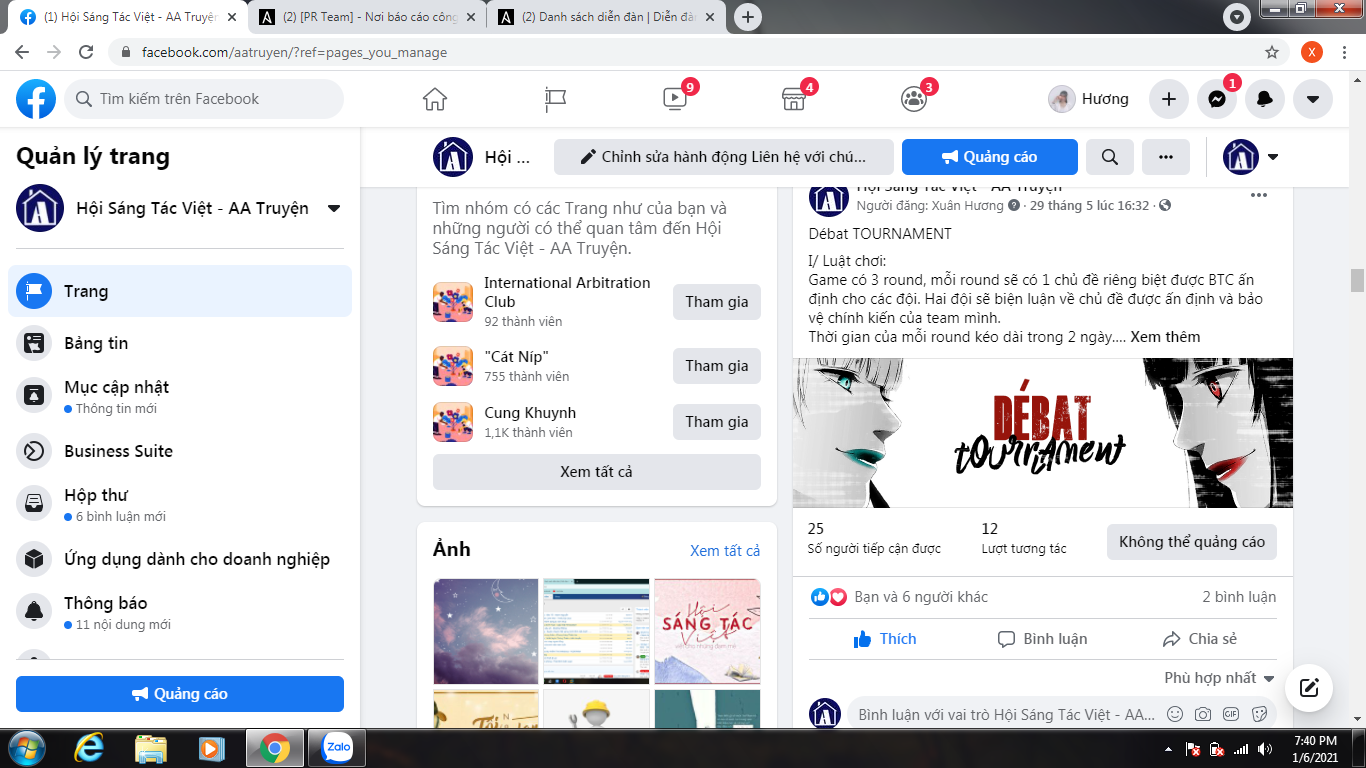1366x768 pixels.
Task: Open Bảng tin in the sidebar
Action: (x=180, y=343)
